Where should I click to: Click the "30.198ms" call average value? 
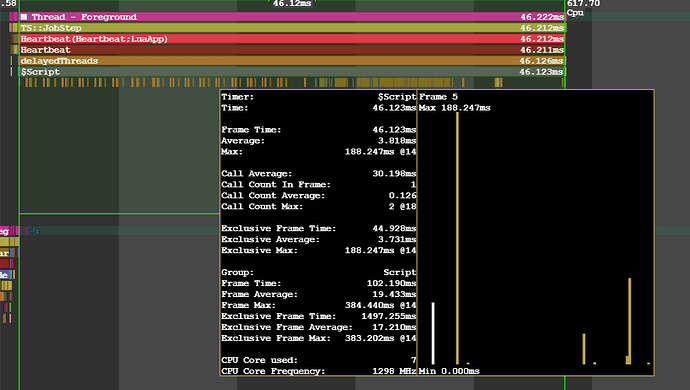coord(394,173)
